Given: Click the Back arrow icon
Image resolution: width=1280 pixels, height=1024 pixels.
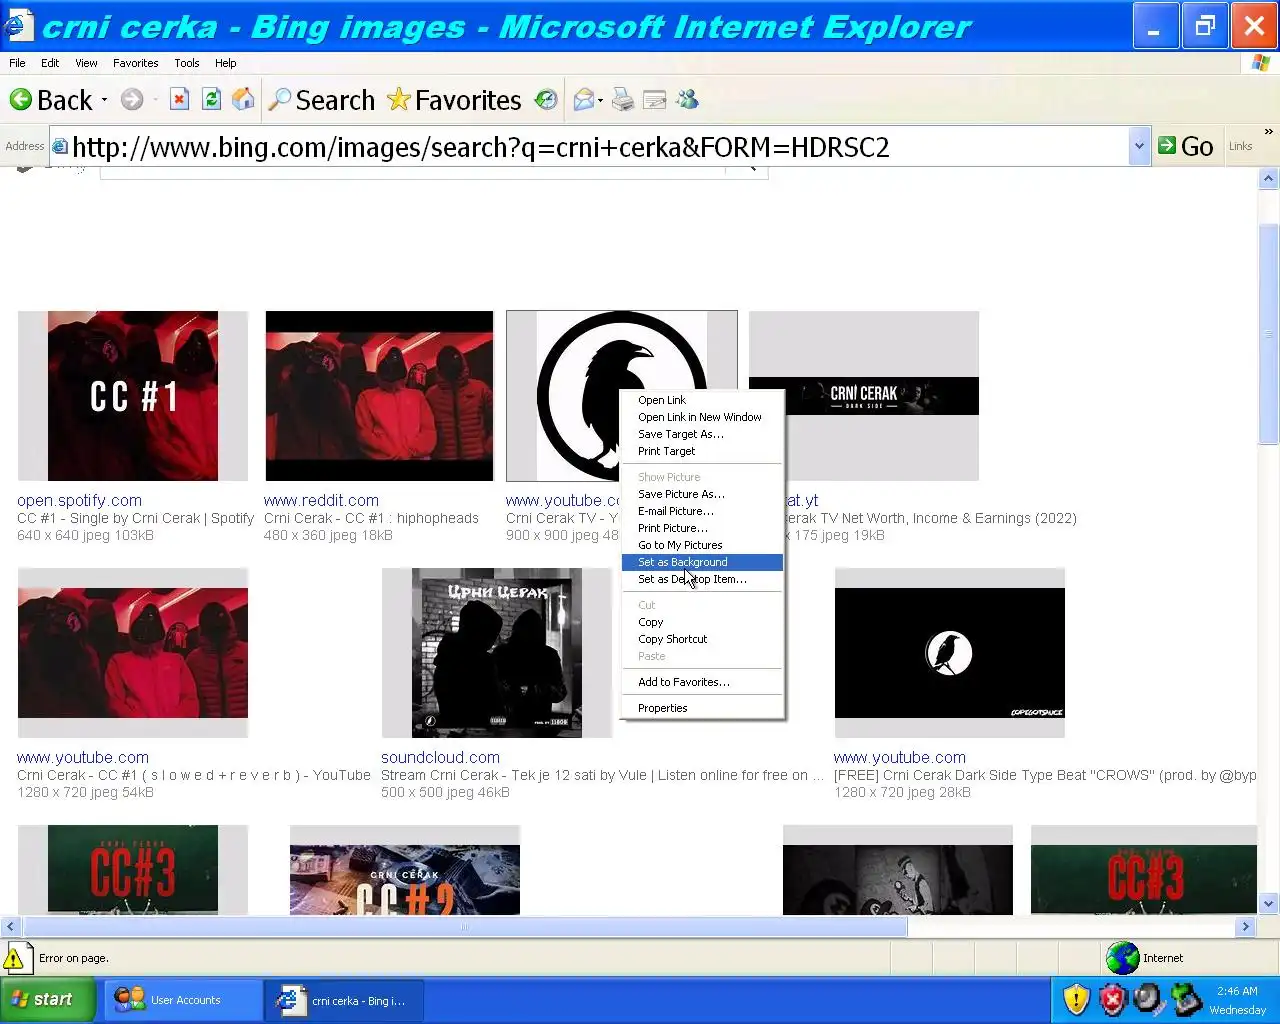Looking at the screenshot, I should point(20,100).
